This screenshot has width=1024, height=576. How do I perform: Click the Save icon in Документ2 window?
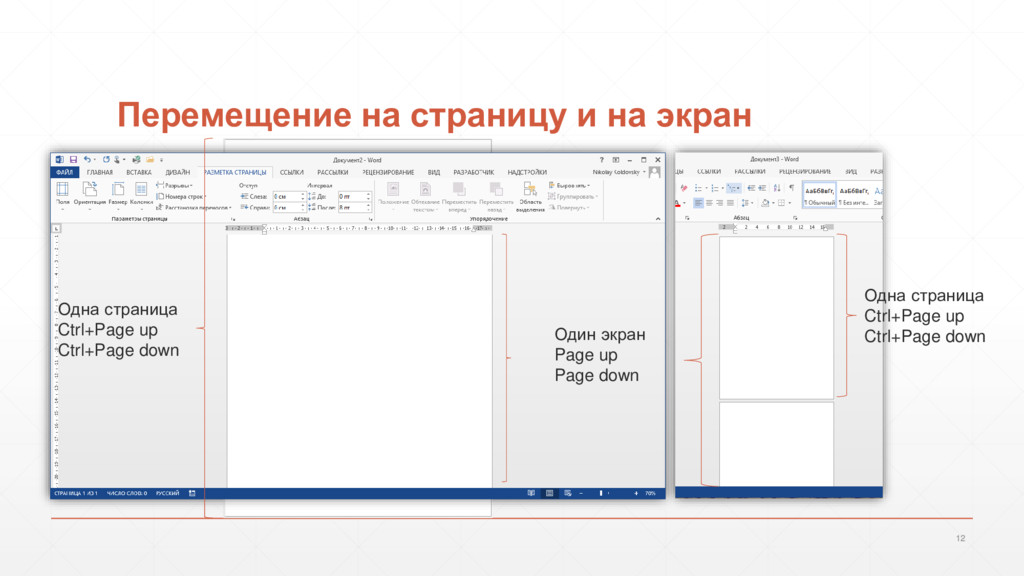pyautogui.click(x=73, y=159)
